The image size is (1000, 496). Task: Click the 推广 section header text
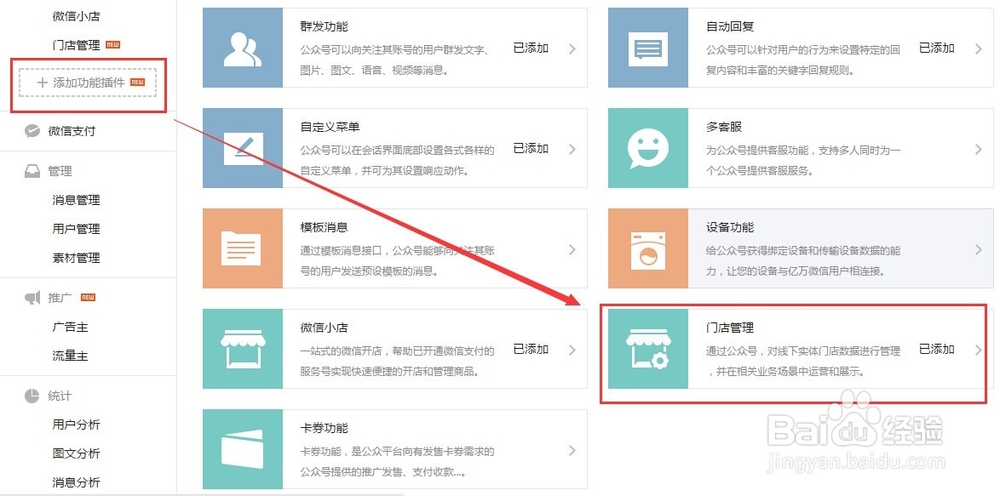point(60,298)
